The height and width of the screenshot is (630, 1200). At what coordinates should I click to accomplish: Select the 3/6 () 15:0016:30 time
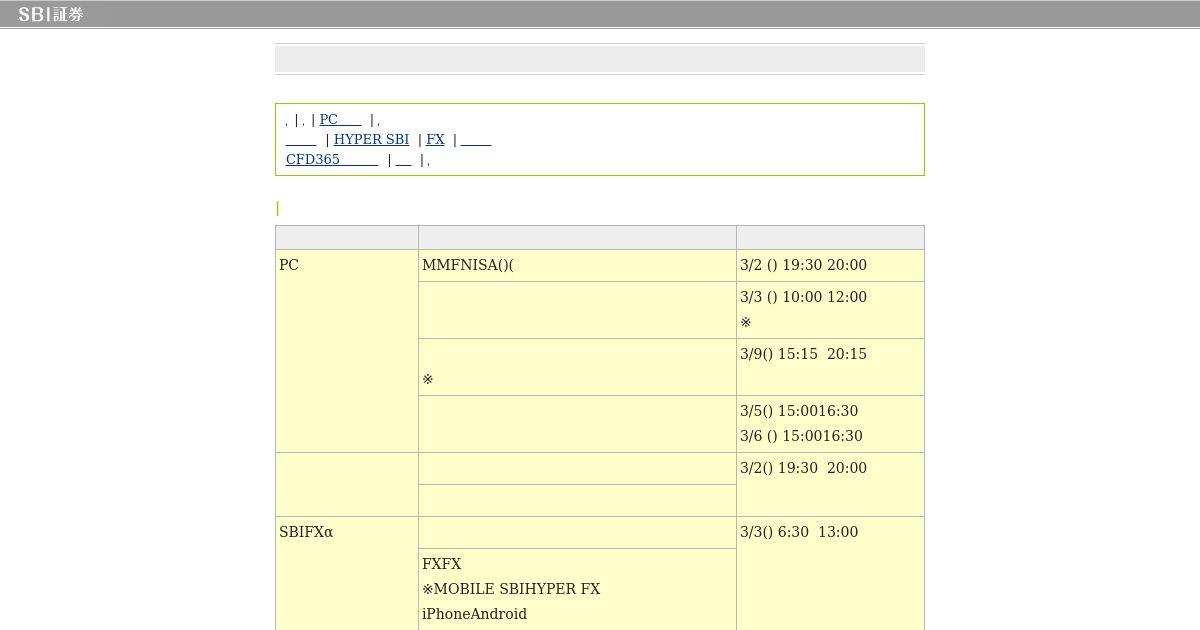point(801,436)
